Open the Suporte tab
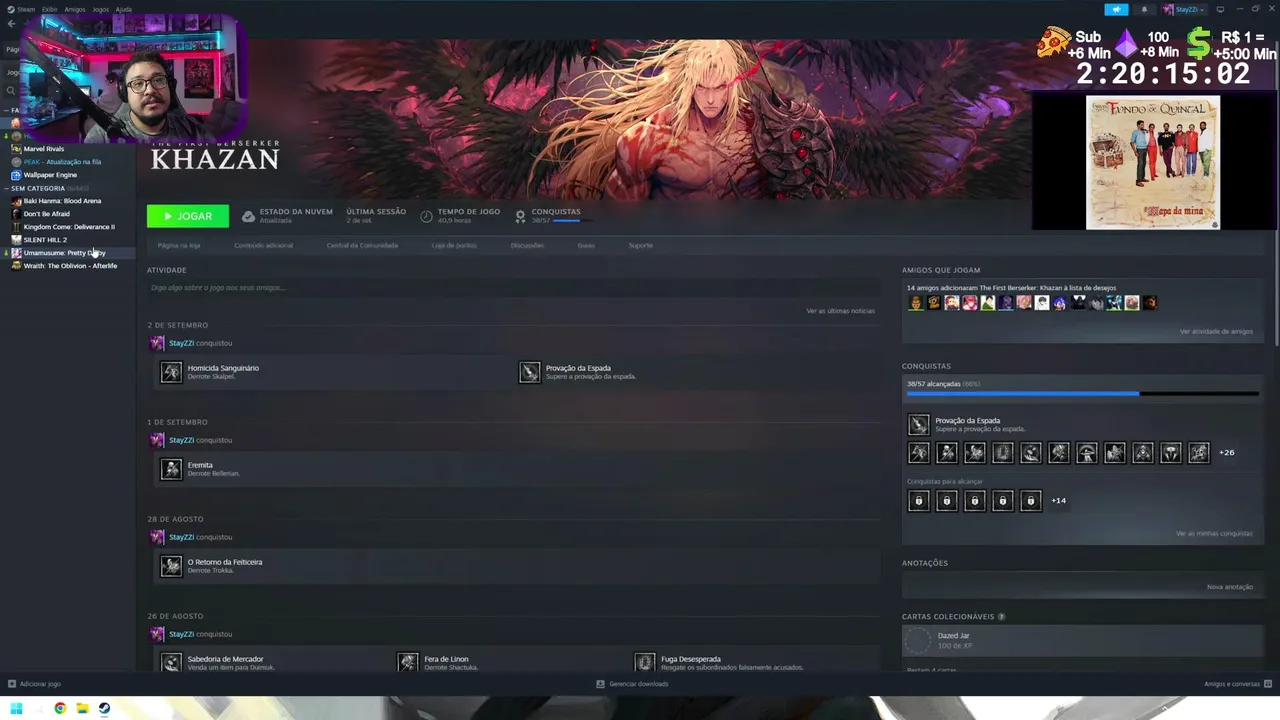Screen dimensions: 1280x720 [641, 245]
